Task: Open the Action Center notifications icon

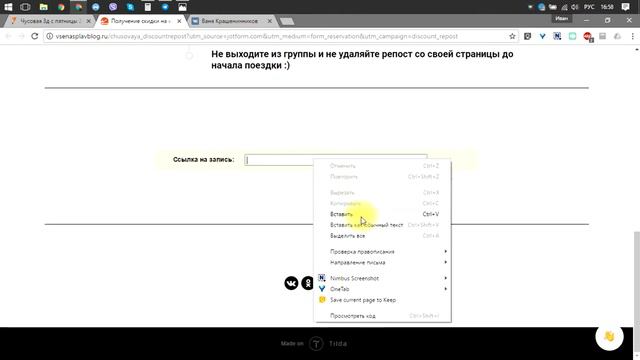Action: coord(625,7)
